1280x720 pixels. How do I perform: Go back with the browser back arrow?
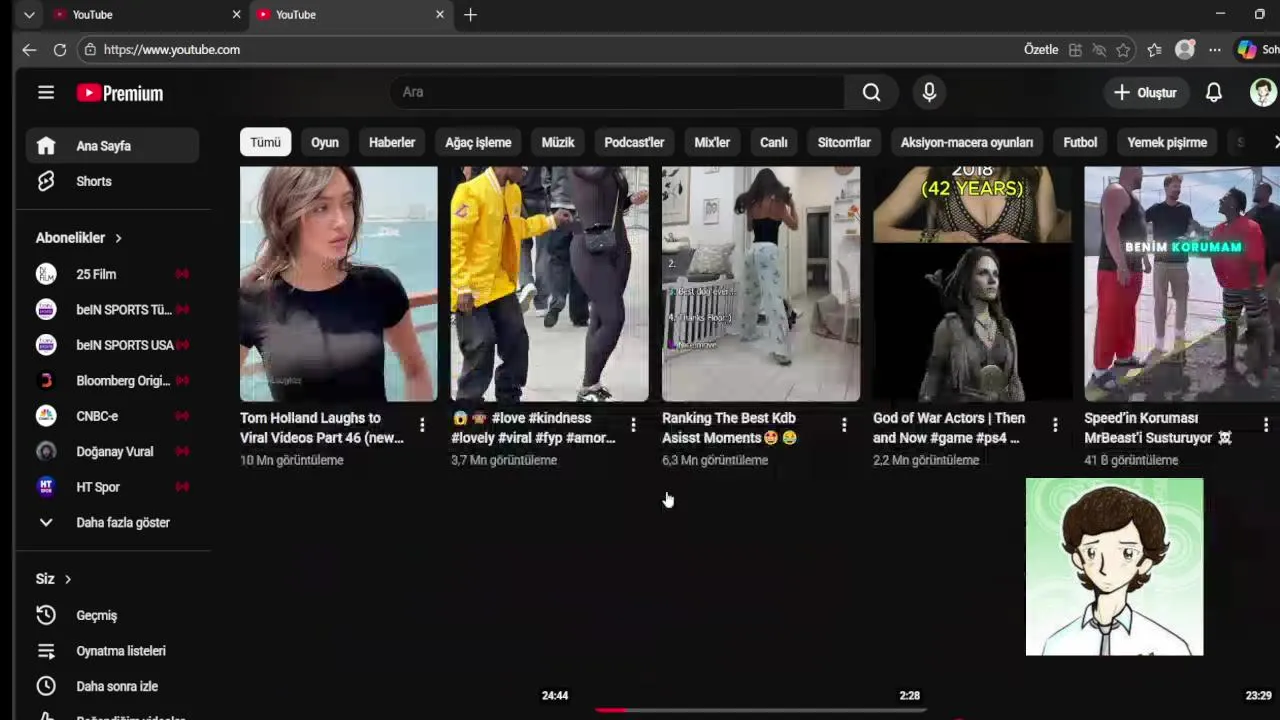29,50
